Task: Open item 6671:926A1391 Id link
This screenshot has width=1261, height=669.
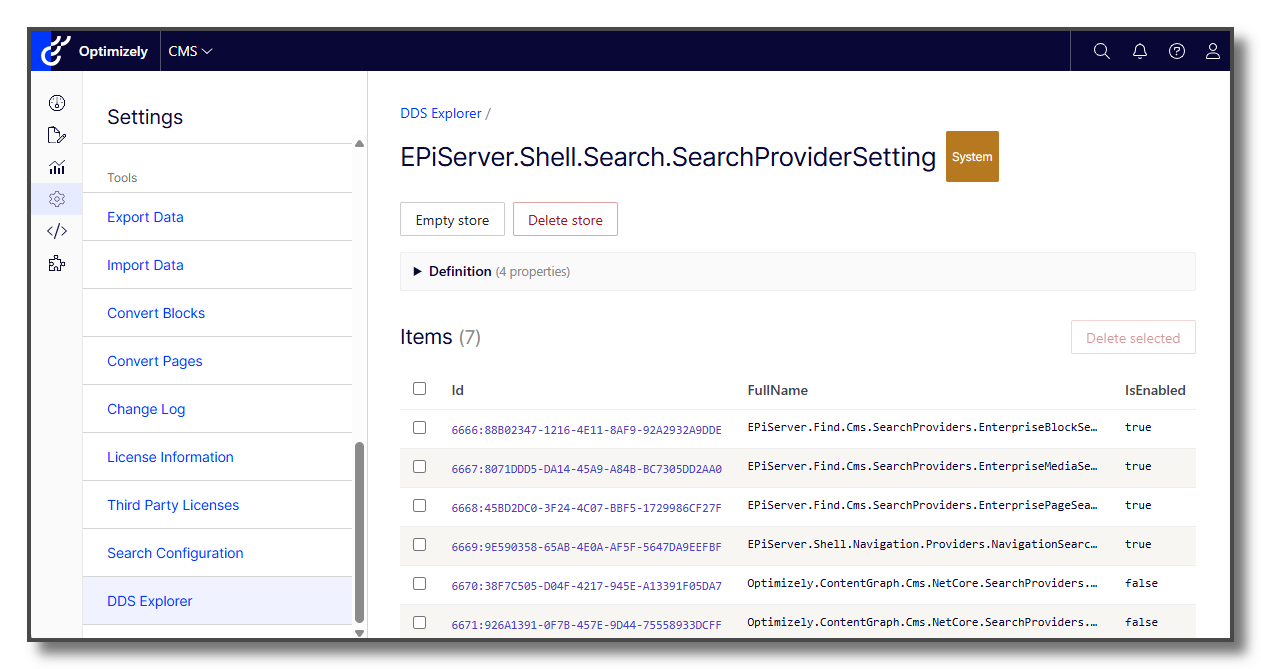Action: coord(586,624)
